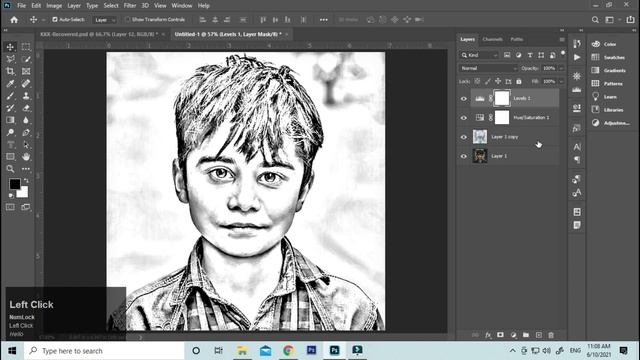This screenshot has height=360, width=640.
Task: Select the Rectangular Marquee tool
Action: (x=26, y=47)
